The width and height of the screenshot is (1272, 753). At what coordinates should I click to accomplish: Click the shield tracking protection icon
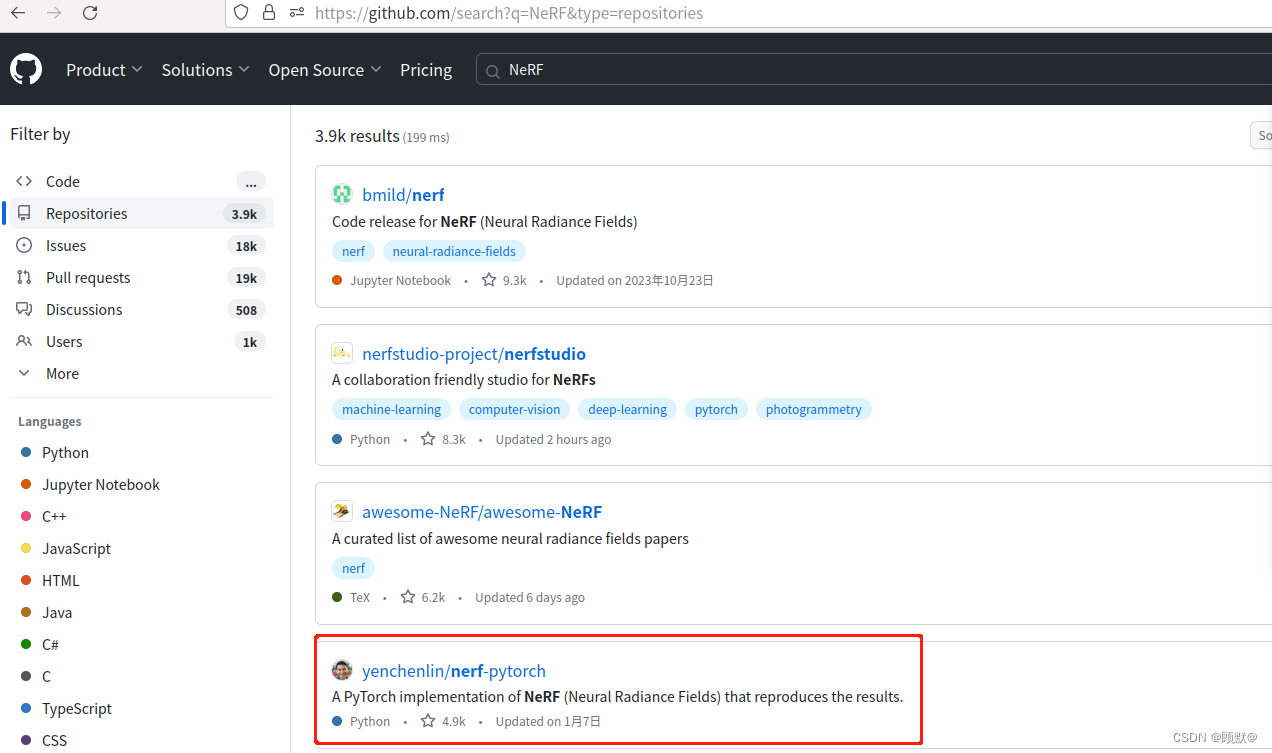tap(240, 13)
